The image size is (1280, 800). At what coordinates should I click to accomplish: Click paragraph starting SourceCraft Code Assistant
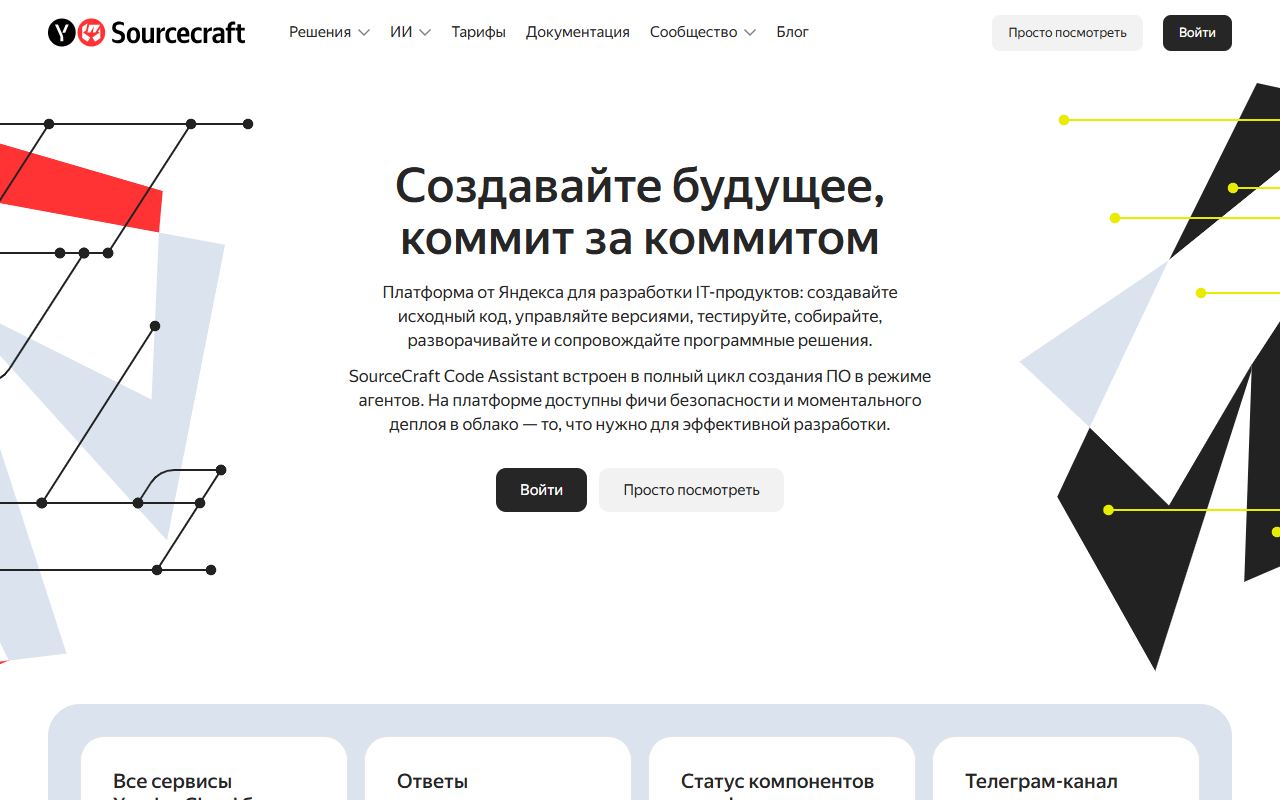[640, 400]
